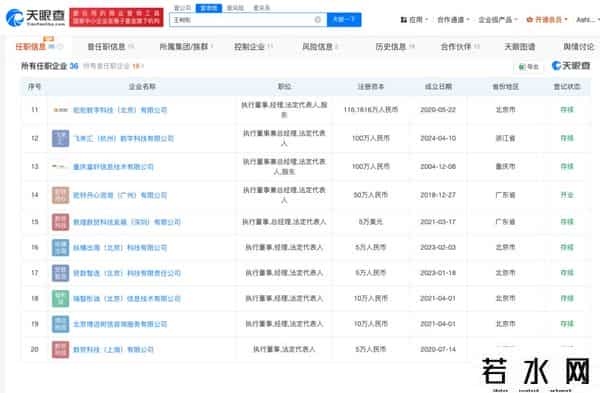Click the 企业名称 column header

click(142, 86)
